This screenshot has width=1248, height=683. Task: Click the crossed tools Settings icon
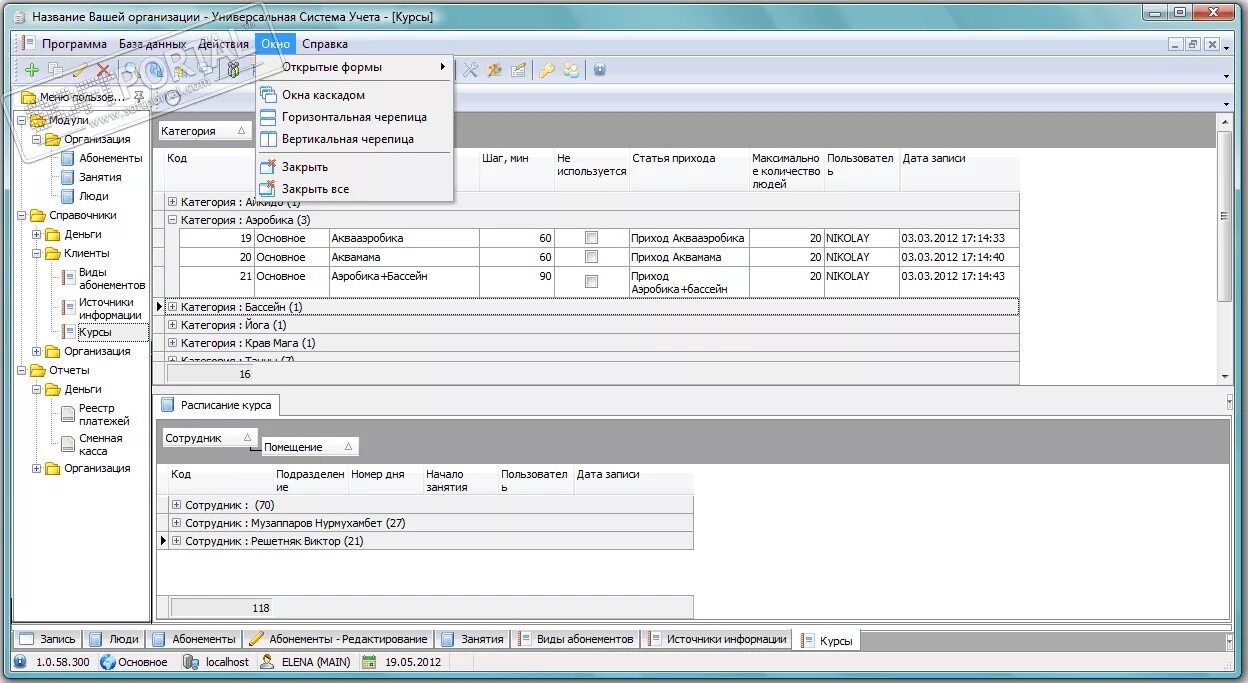[x=469, y=70]
